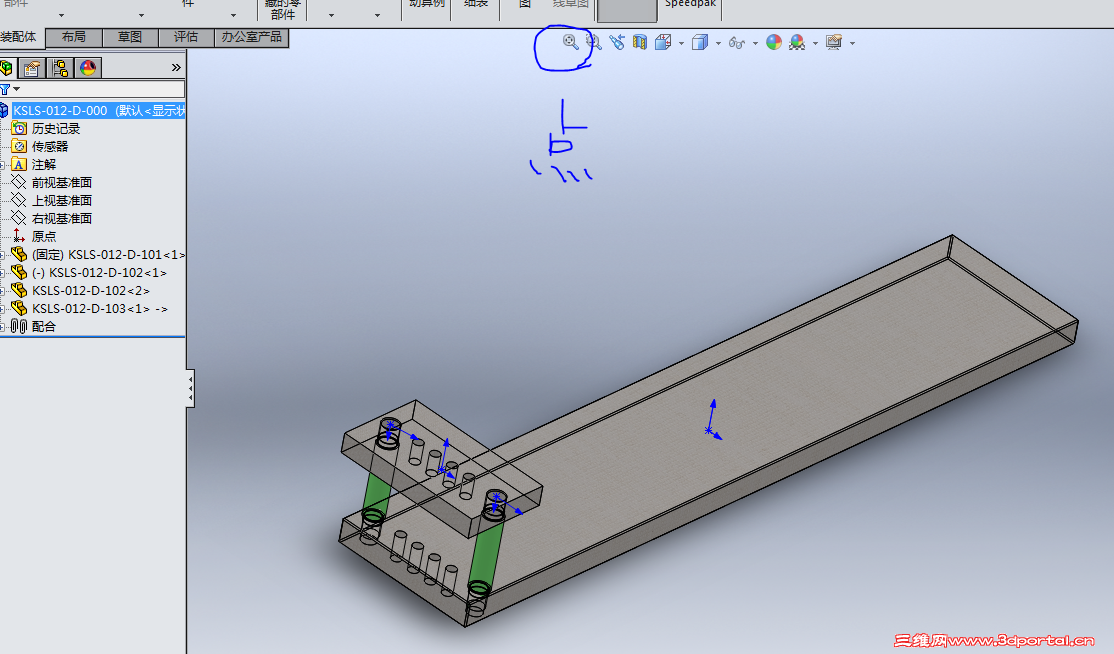Open the Apply Scene dropdown arrow

(x=815, y=43)
